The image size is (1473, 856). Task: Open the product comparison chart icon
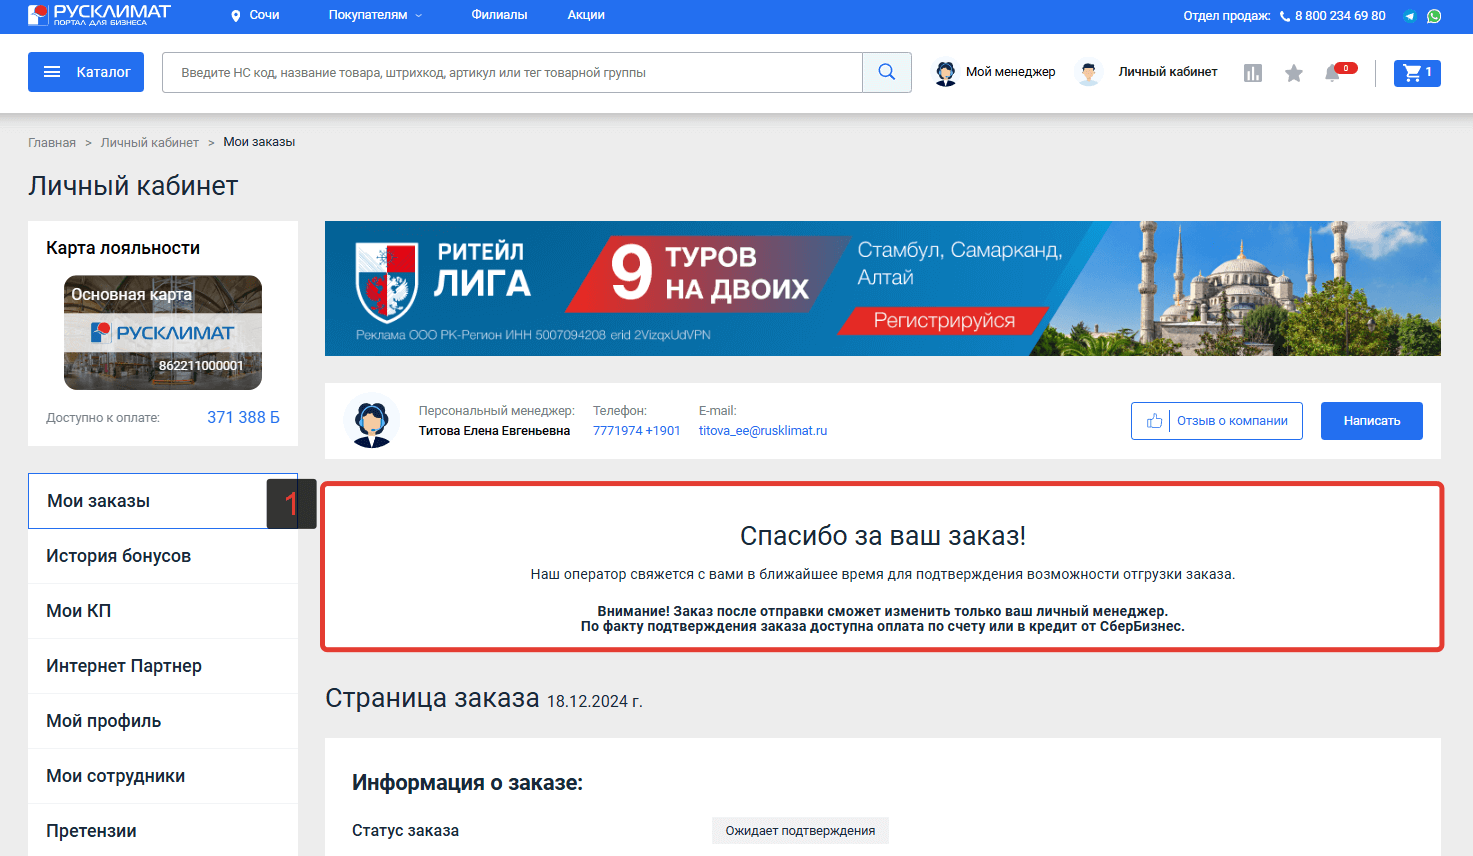1253,73
